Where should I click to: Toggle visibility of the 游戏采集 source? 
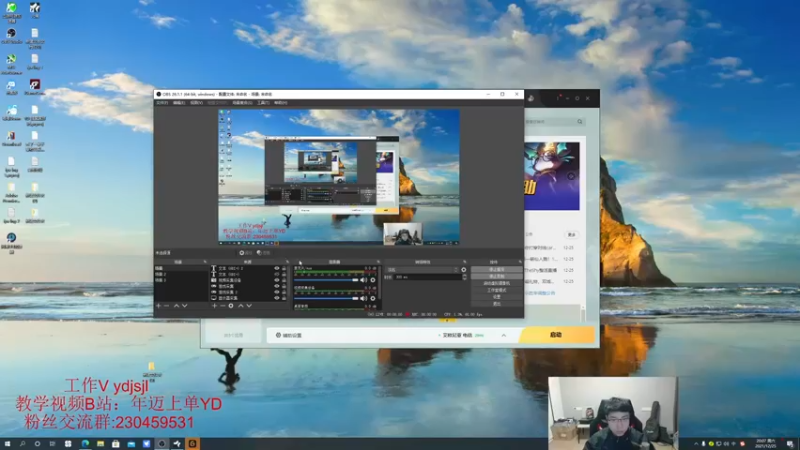(277, 286)
